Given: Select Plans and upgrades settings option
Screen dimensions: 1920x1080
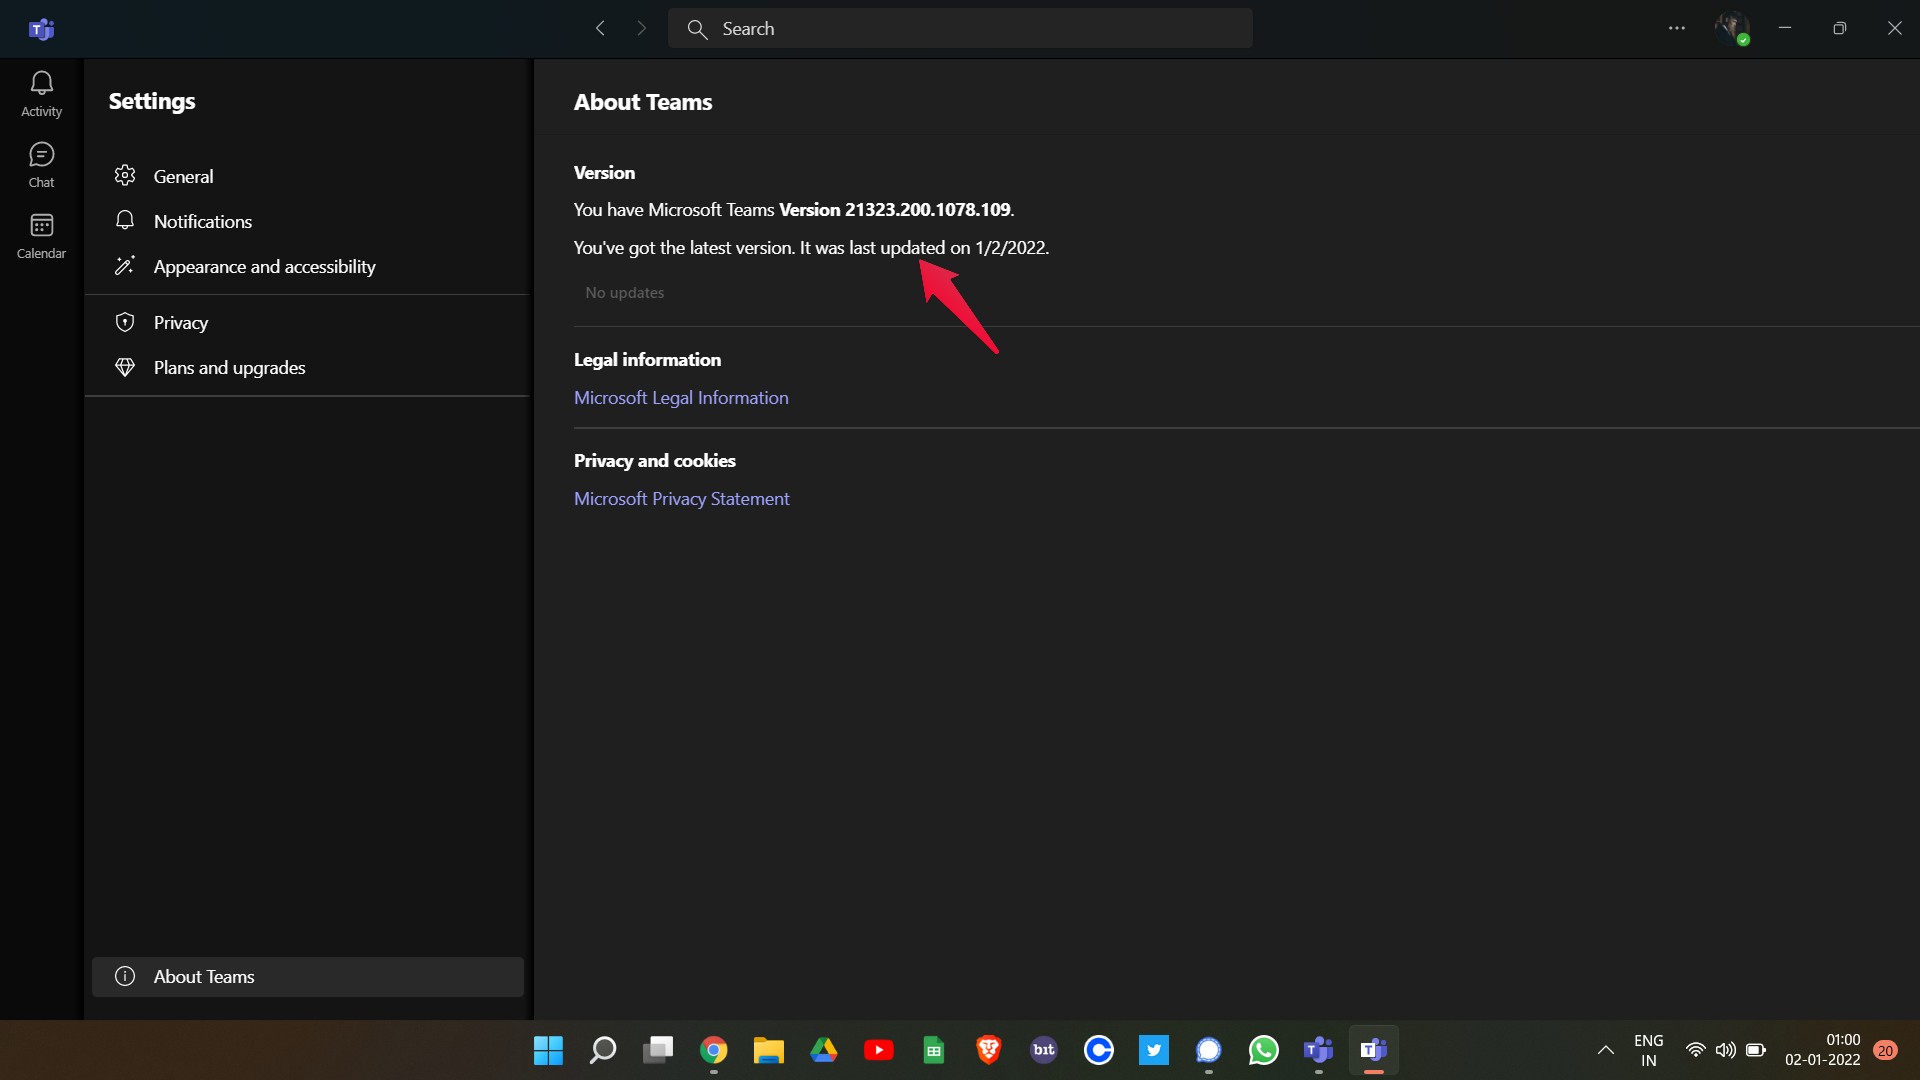Looking at the screenshot, I should [x=231, y=367].
